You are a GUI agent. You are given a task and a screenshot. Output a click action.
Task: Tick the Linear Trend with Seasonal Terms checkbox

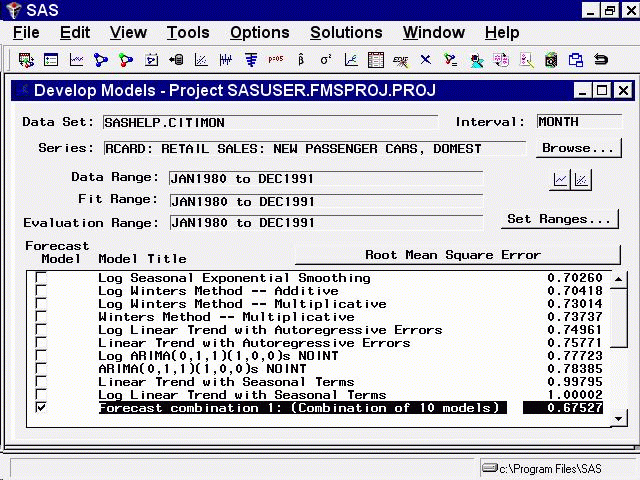pyautogui.click(x=40, y=382)
